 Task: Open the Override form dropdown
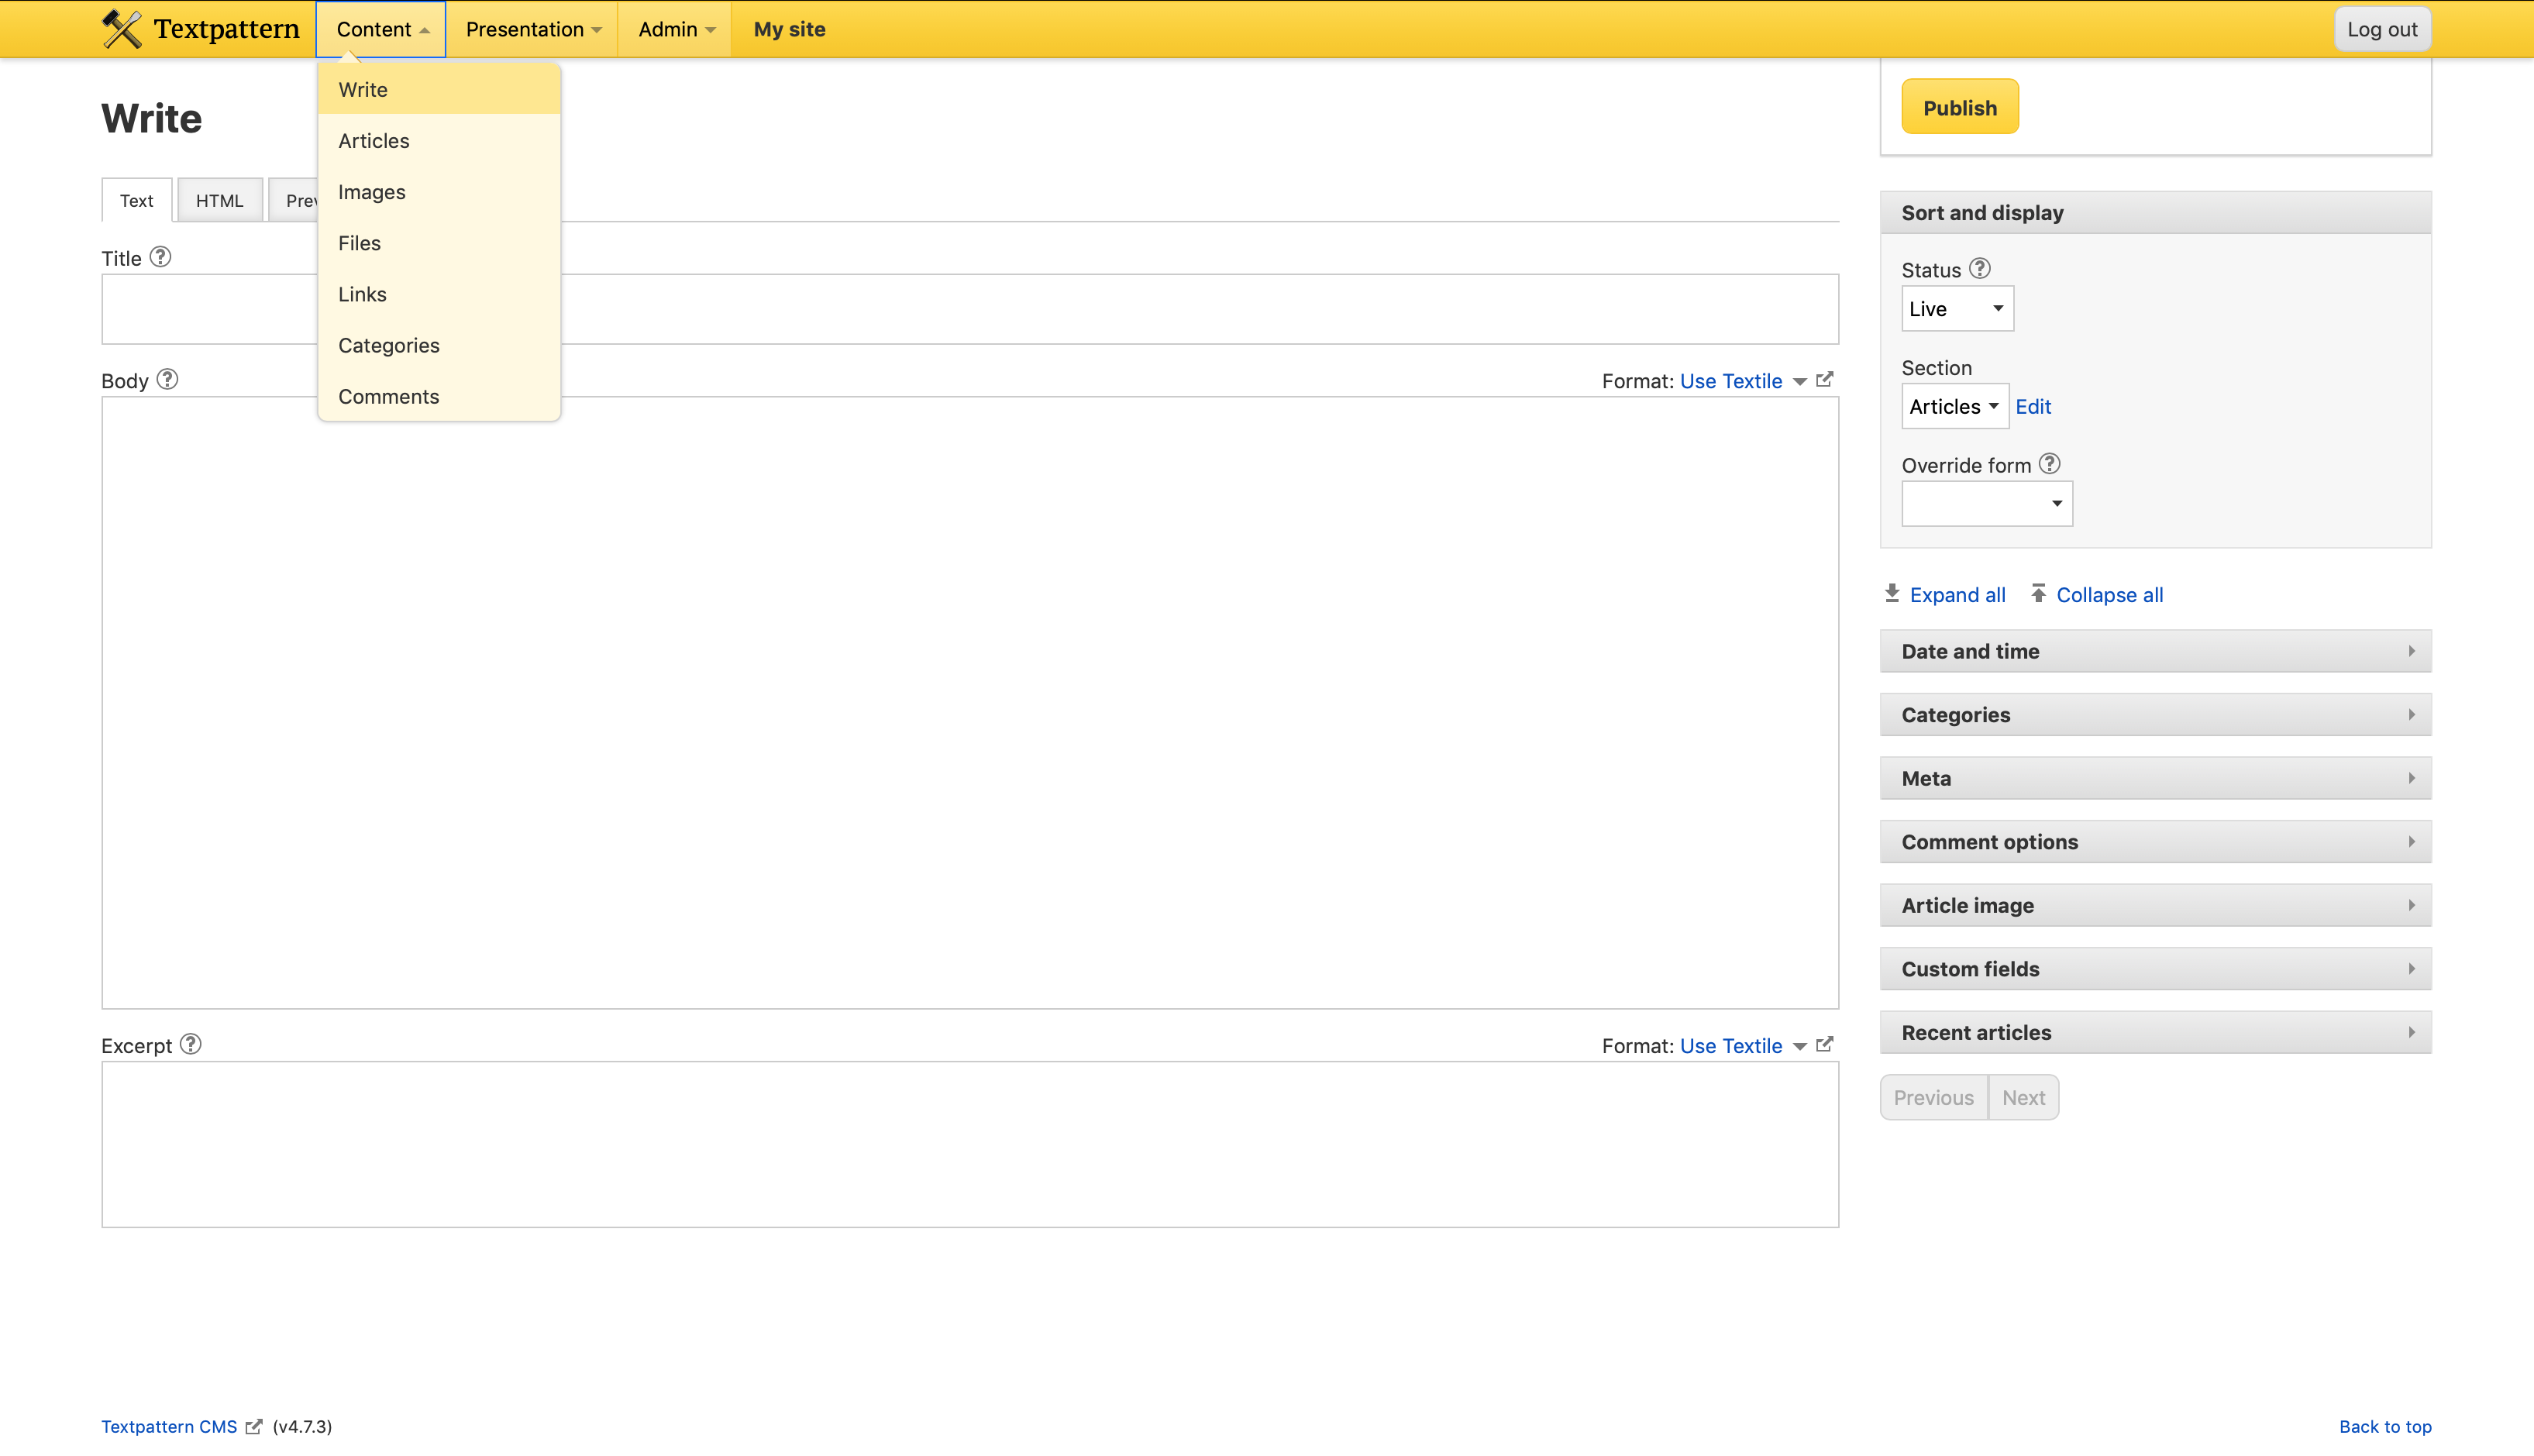(x=1986, y=504)
